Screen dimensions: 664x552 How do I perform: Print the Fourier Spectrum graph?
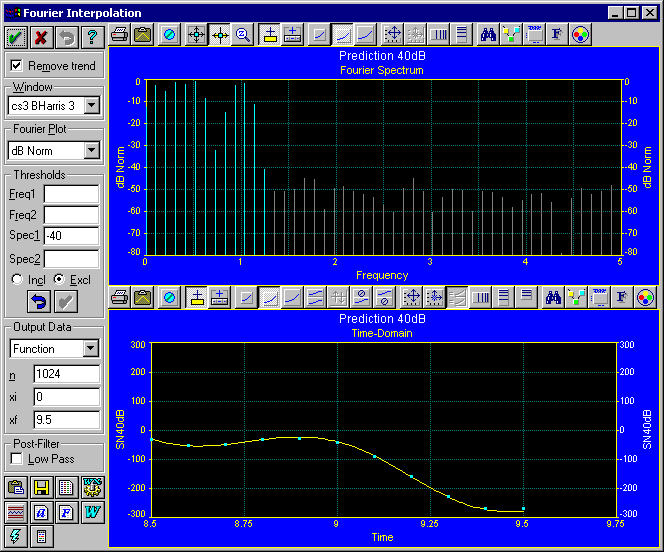tap(119, 34)
